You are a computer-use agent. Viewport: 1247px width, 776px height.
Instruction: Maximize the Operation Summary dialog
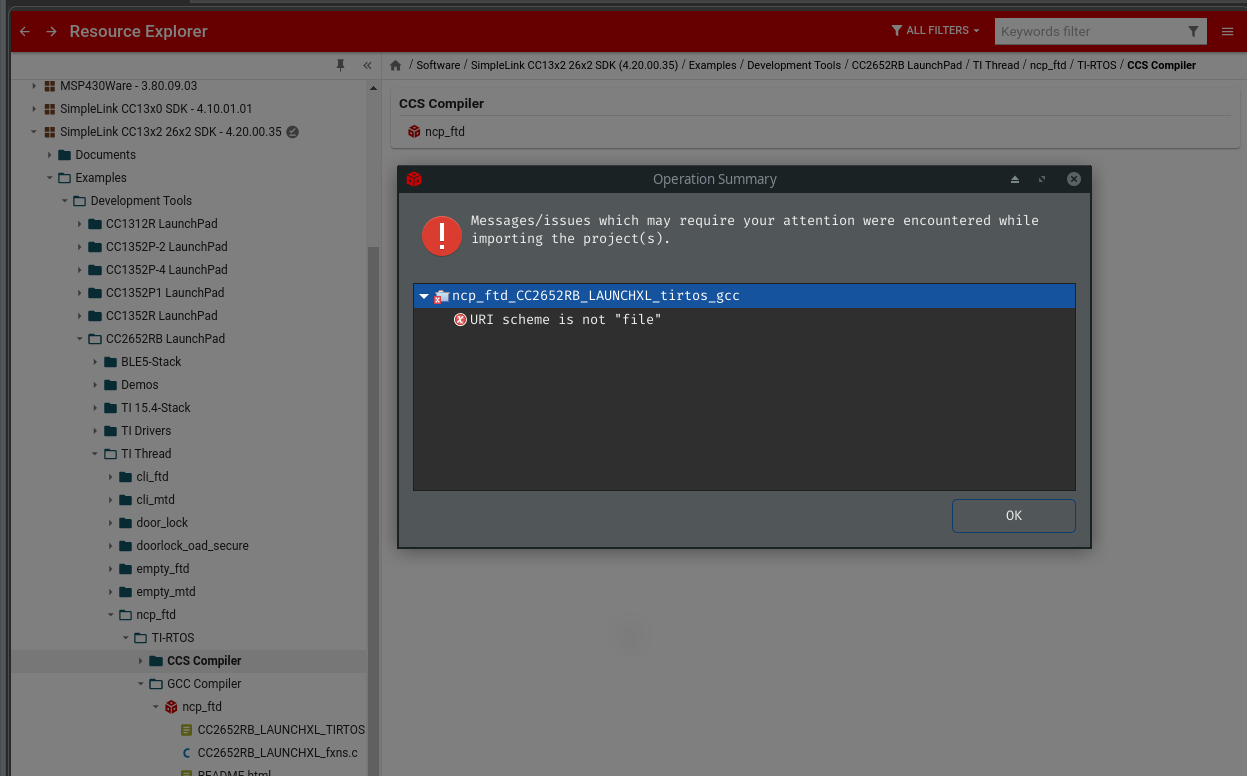pyautogui.click(x=1042, y=179)
